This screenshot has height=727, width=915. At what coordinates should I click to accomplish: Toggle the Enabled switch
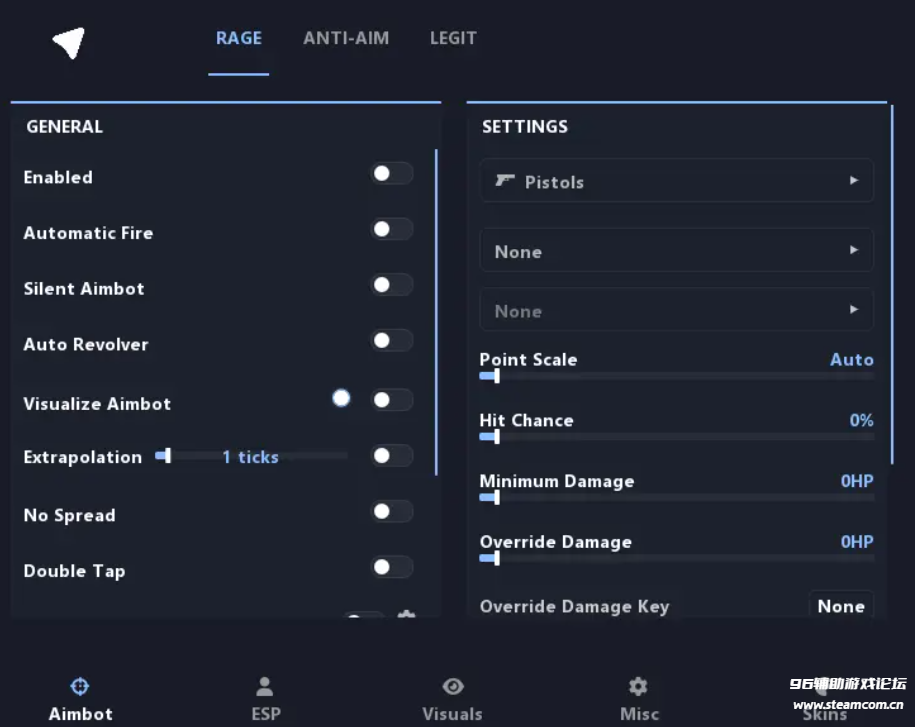392,173
